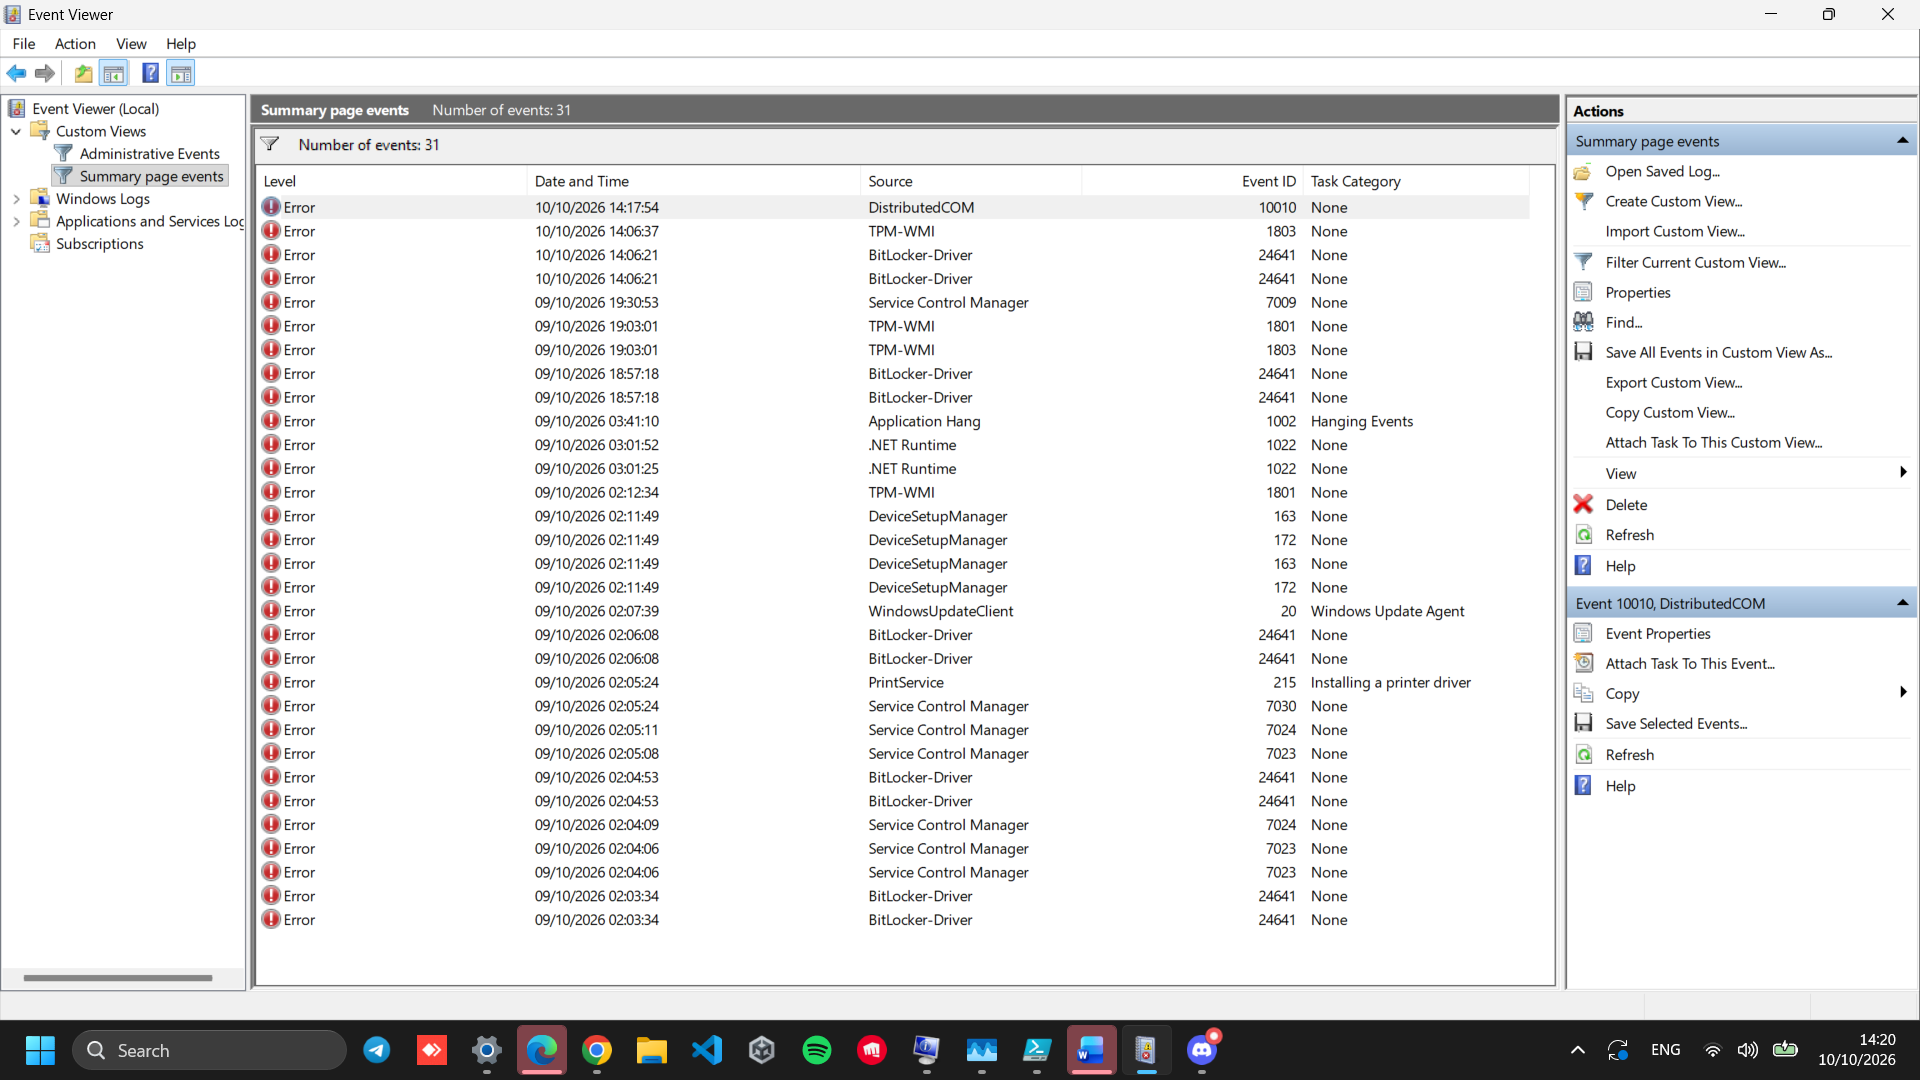This screenshot has height=1080, width=1920.
Task: Open the View menu in menu bar
Action: (x=131, y=44)
